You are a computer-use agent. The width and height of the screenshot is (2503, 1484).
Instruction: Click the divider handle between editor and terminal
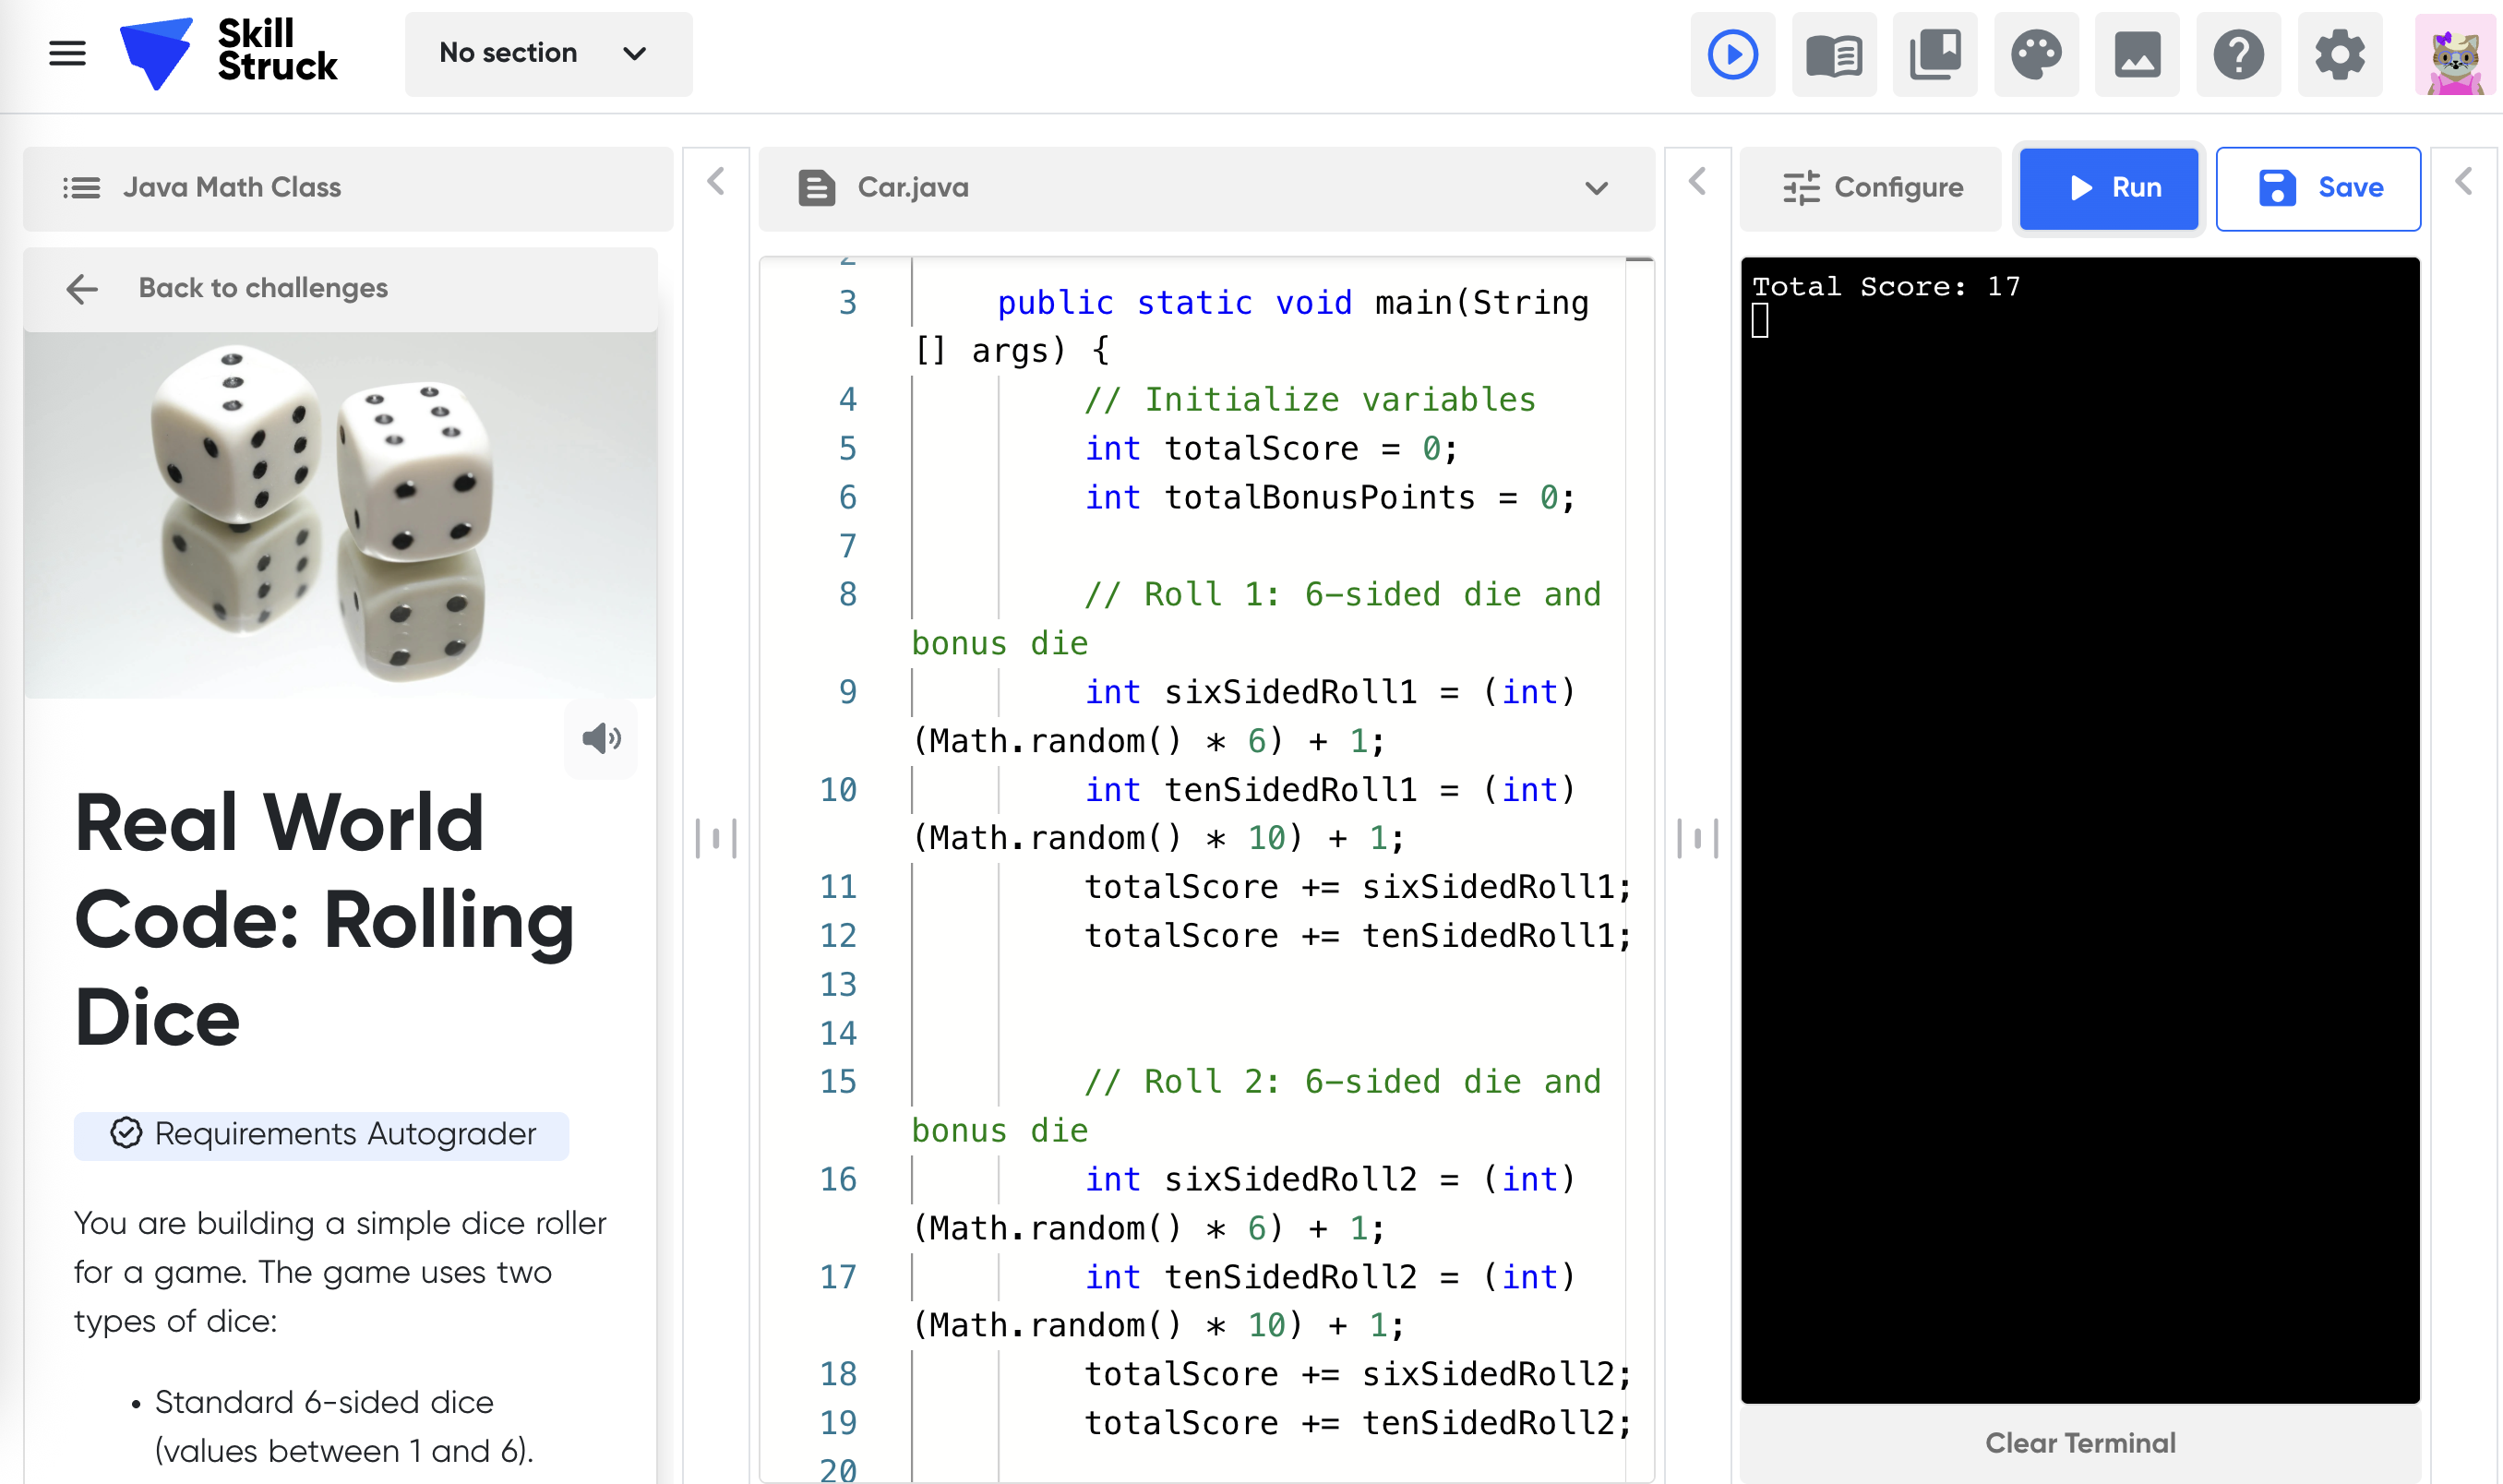coord(1697,838)
